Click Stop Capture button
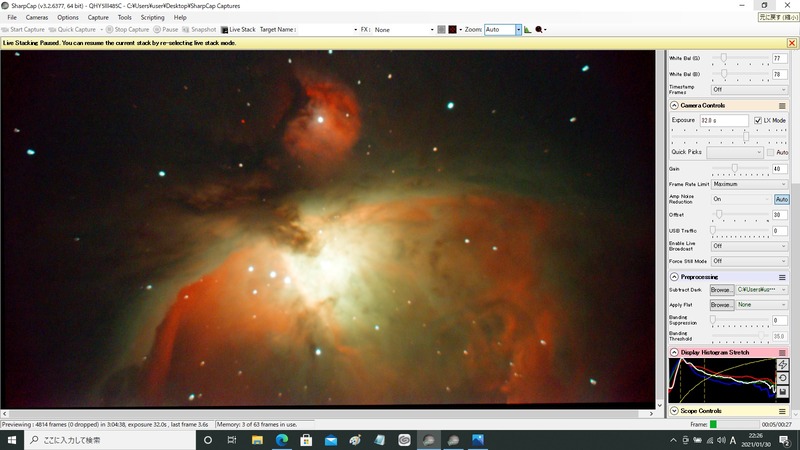The height and width of the screenshot is (450, 800). [128, 30]
